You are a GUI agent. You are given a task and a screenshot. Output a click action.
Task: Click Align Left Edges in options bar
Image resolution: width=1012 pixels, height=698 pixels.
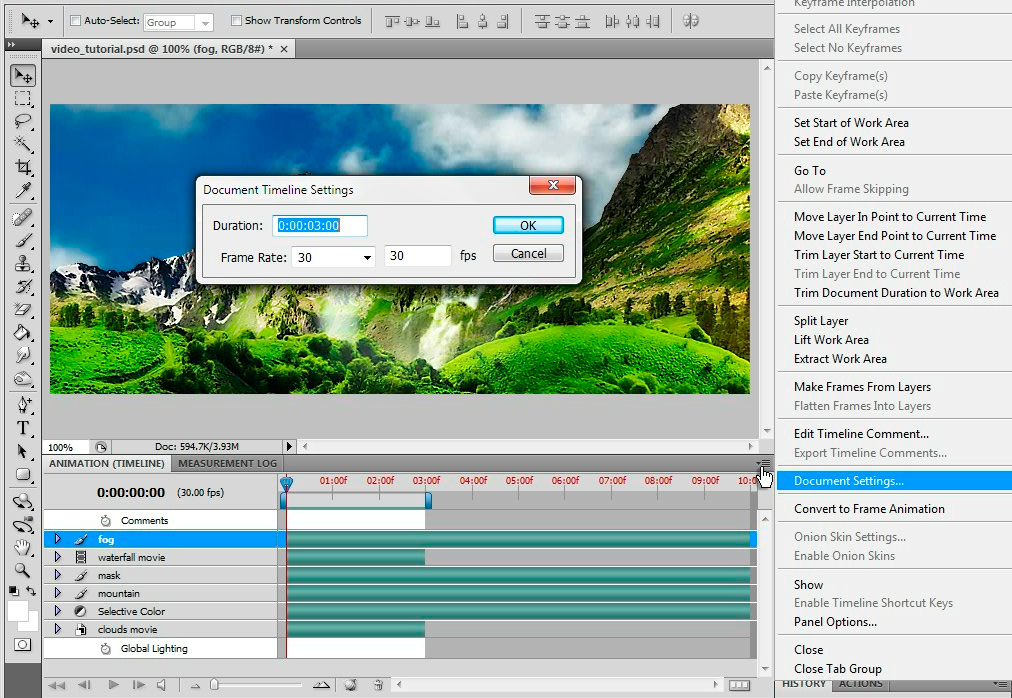(462, 21)
